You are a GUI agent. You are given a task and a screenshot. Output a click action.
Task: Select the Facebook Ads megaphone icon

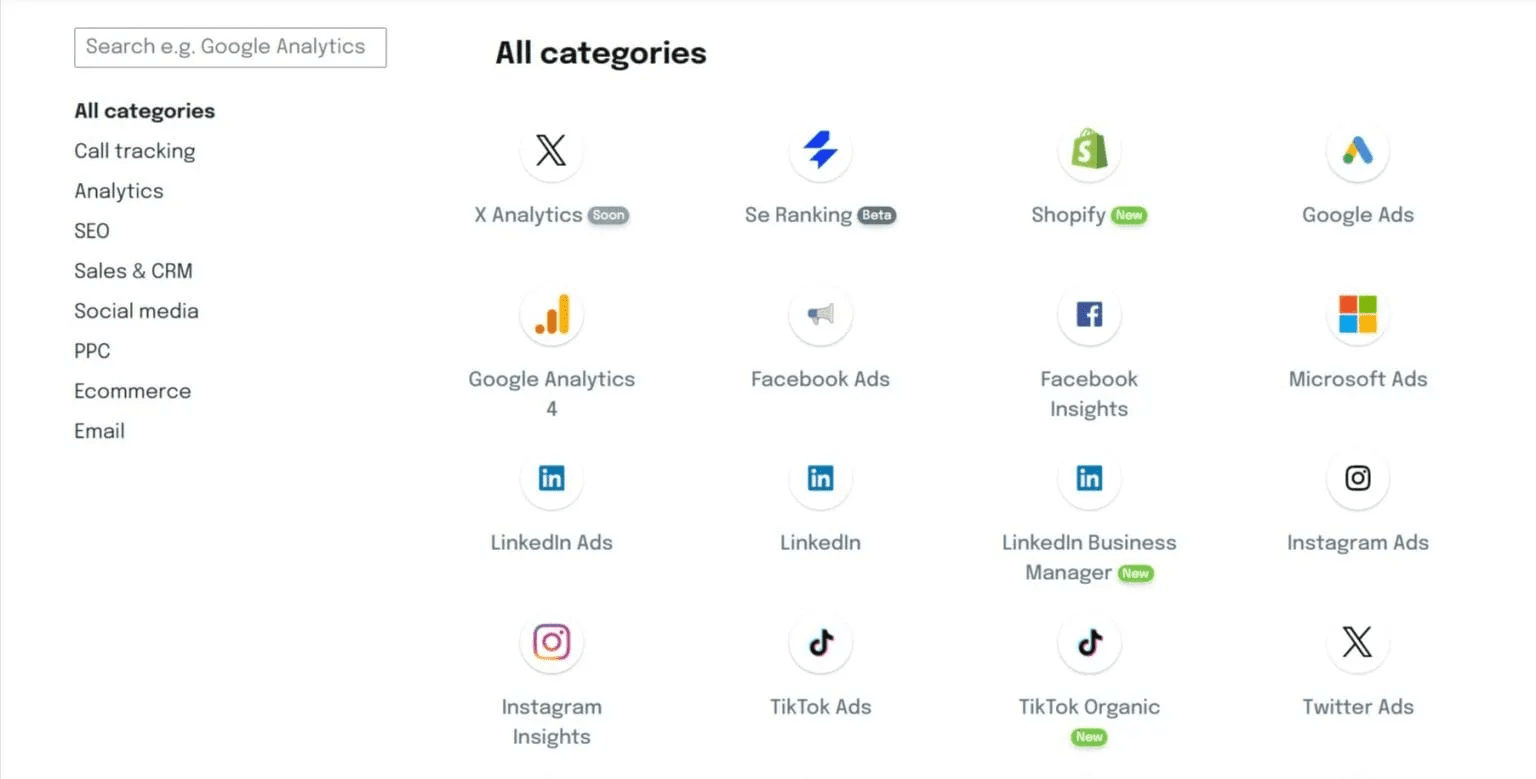point(820,315)
